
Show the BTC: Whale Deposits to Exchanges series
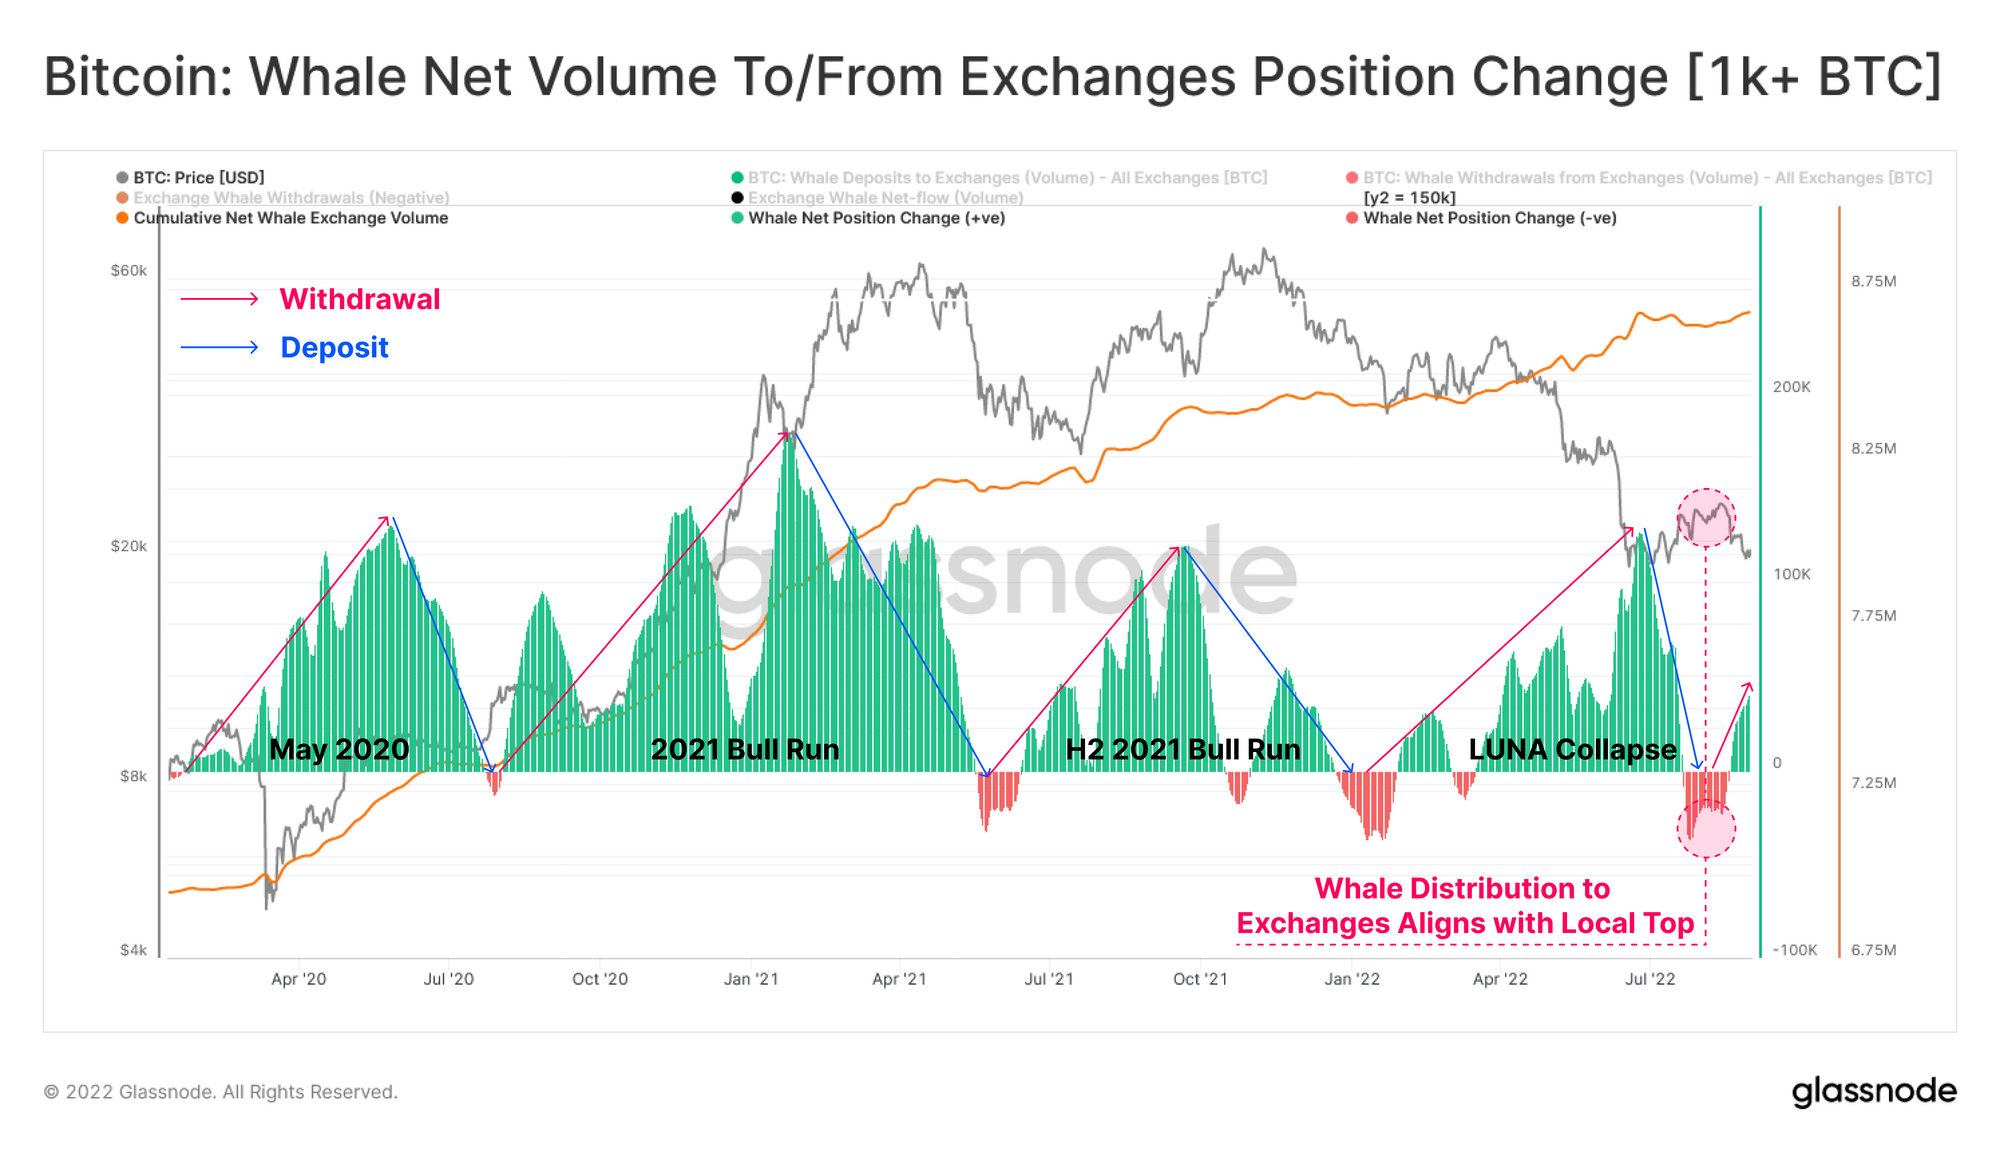pos(1007,178)
